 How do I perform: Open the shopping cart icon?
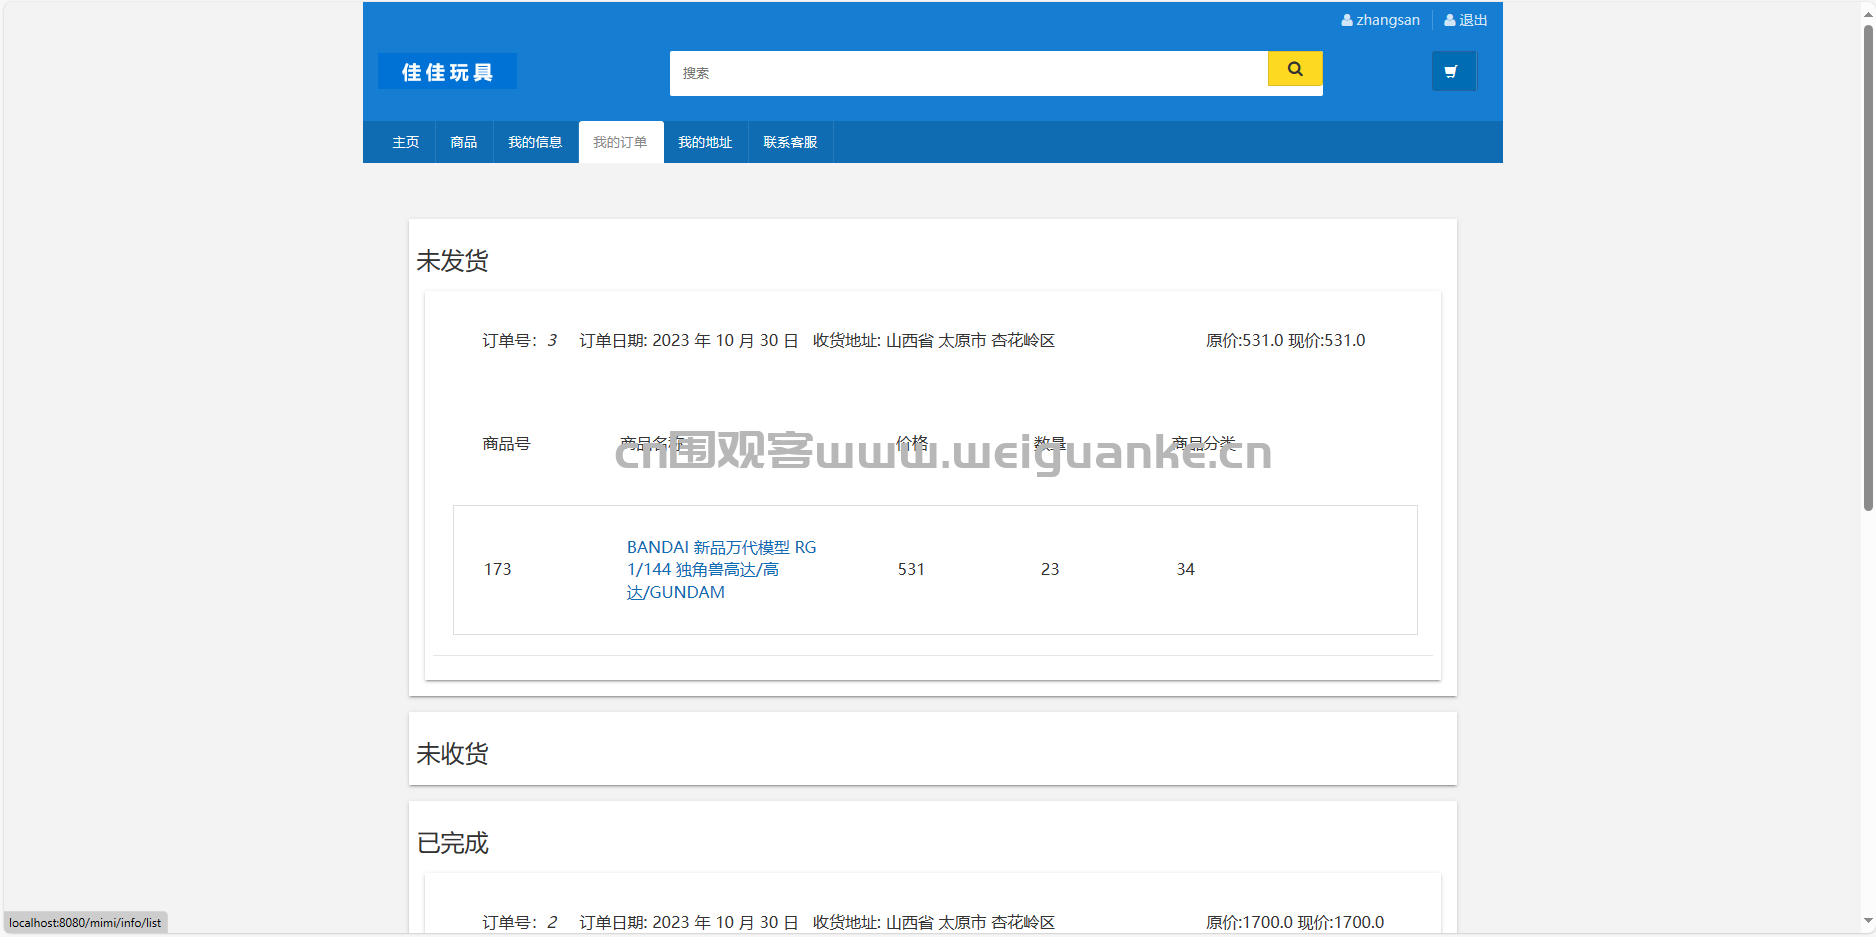1453,71
